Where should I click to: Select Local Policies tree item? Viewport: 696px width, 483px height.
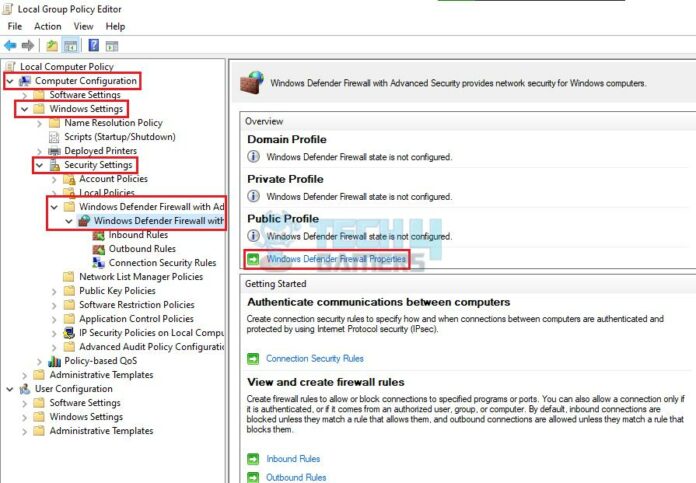(x=107, y=193)
